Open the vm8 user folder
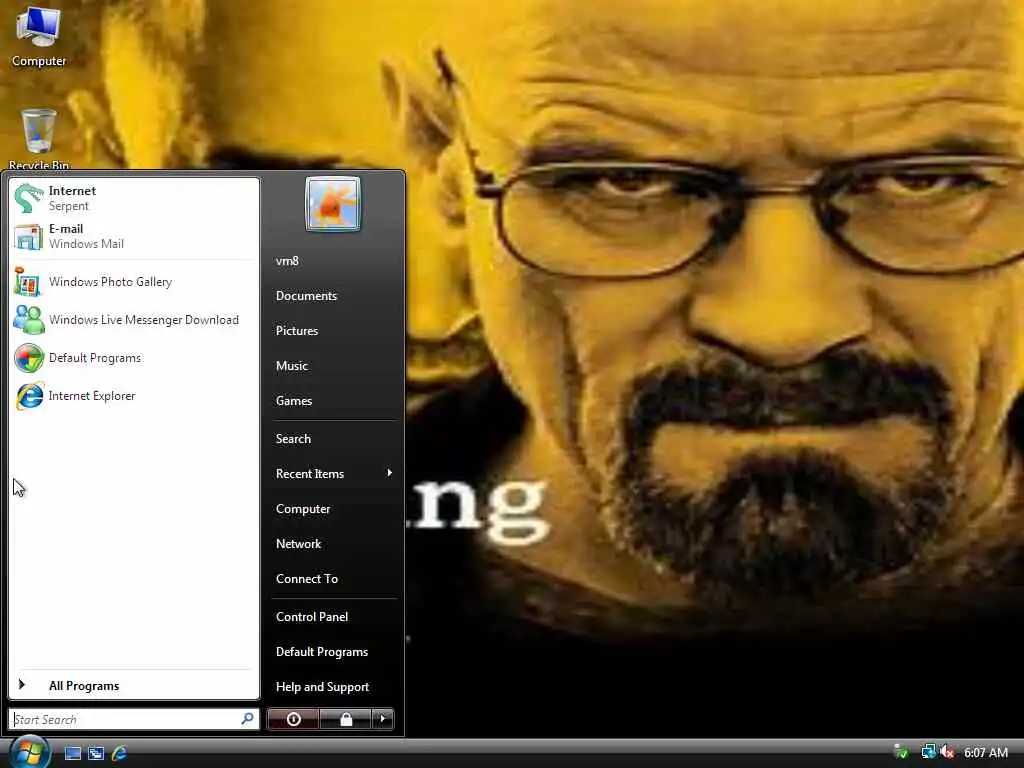The height and width of the screenshot is (768, 1024). [x=333, y=261]
